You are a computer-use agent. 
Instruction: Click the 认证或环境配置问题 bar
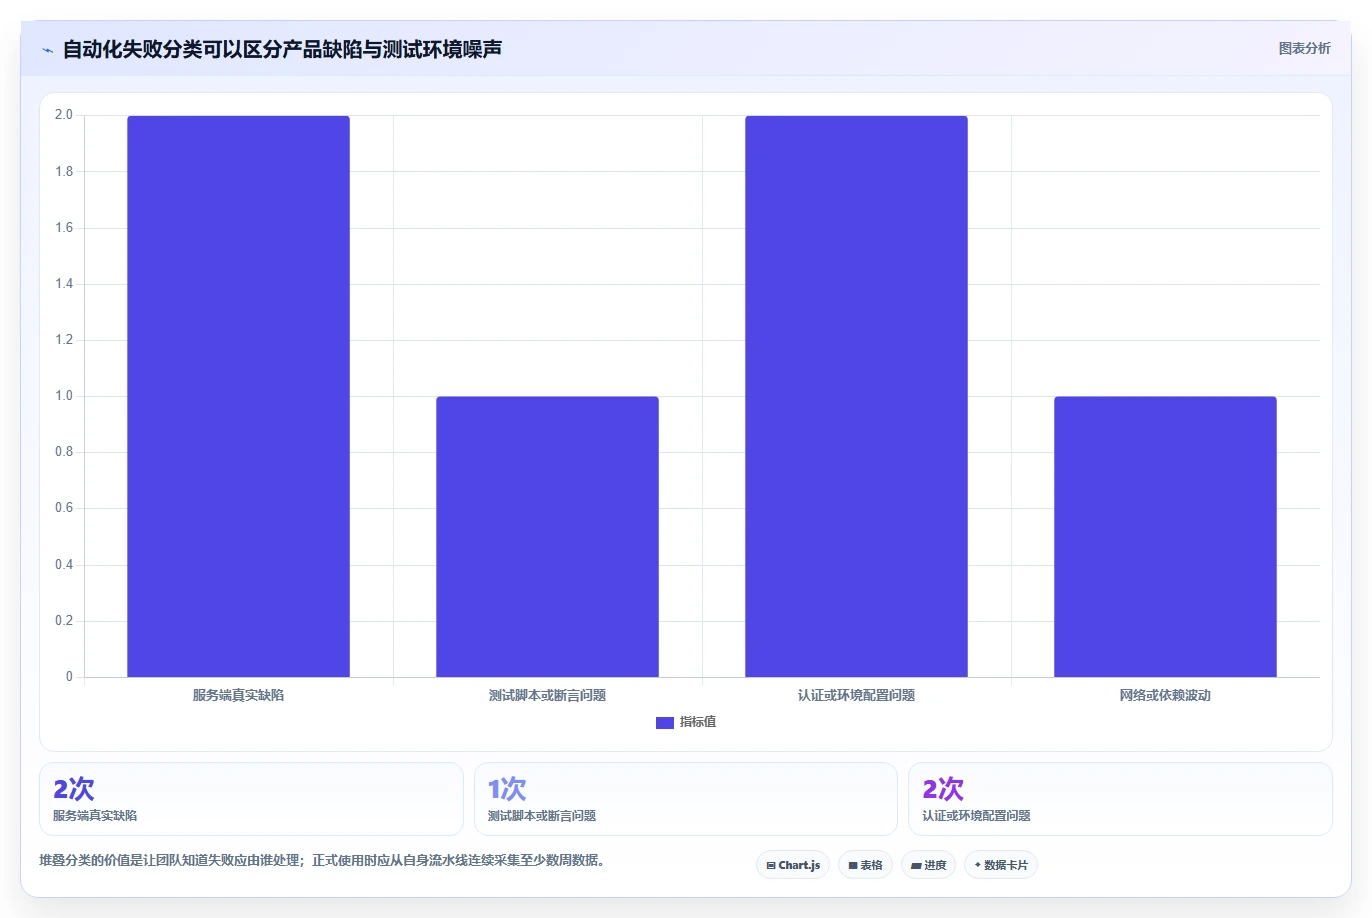pos(856,396)
